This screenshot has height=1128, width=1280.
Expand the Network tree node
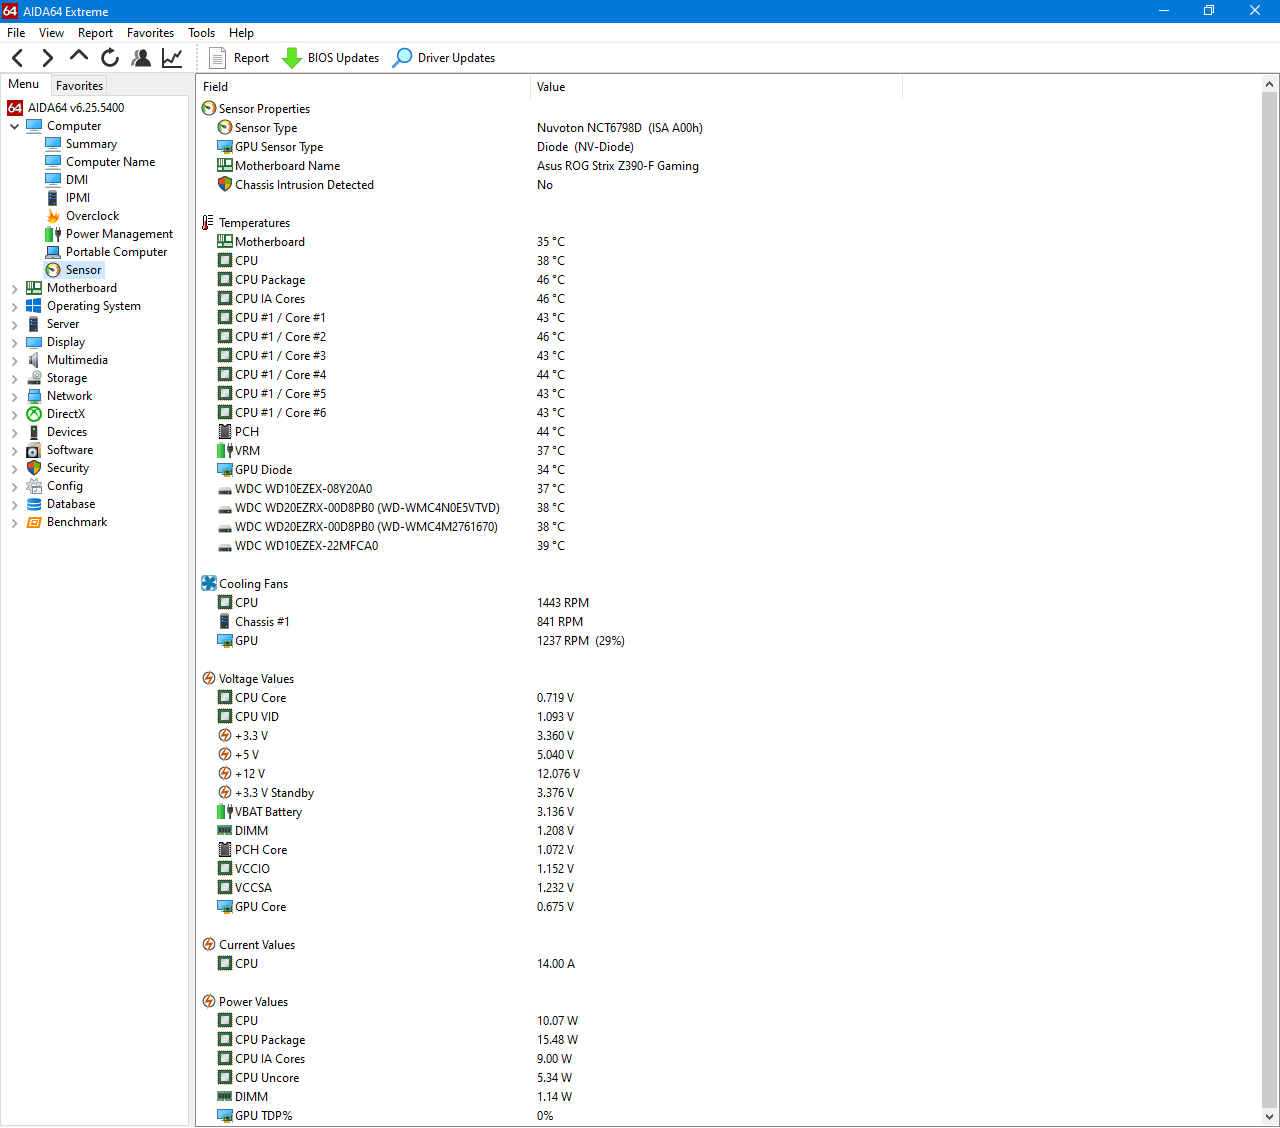(x=14, y=396)
